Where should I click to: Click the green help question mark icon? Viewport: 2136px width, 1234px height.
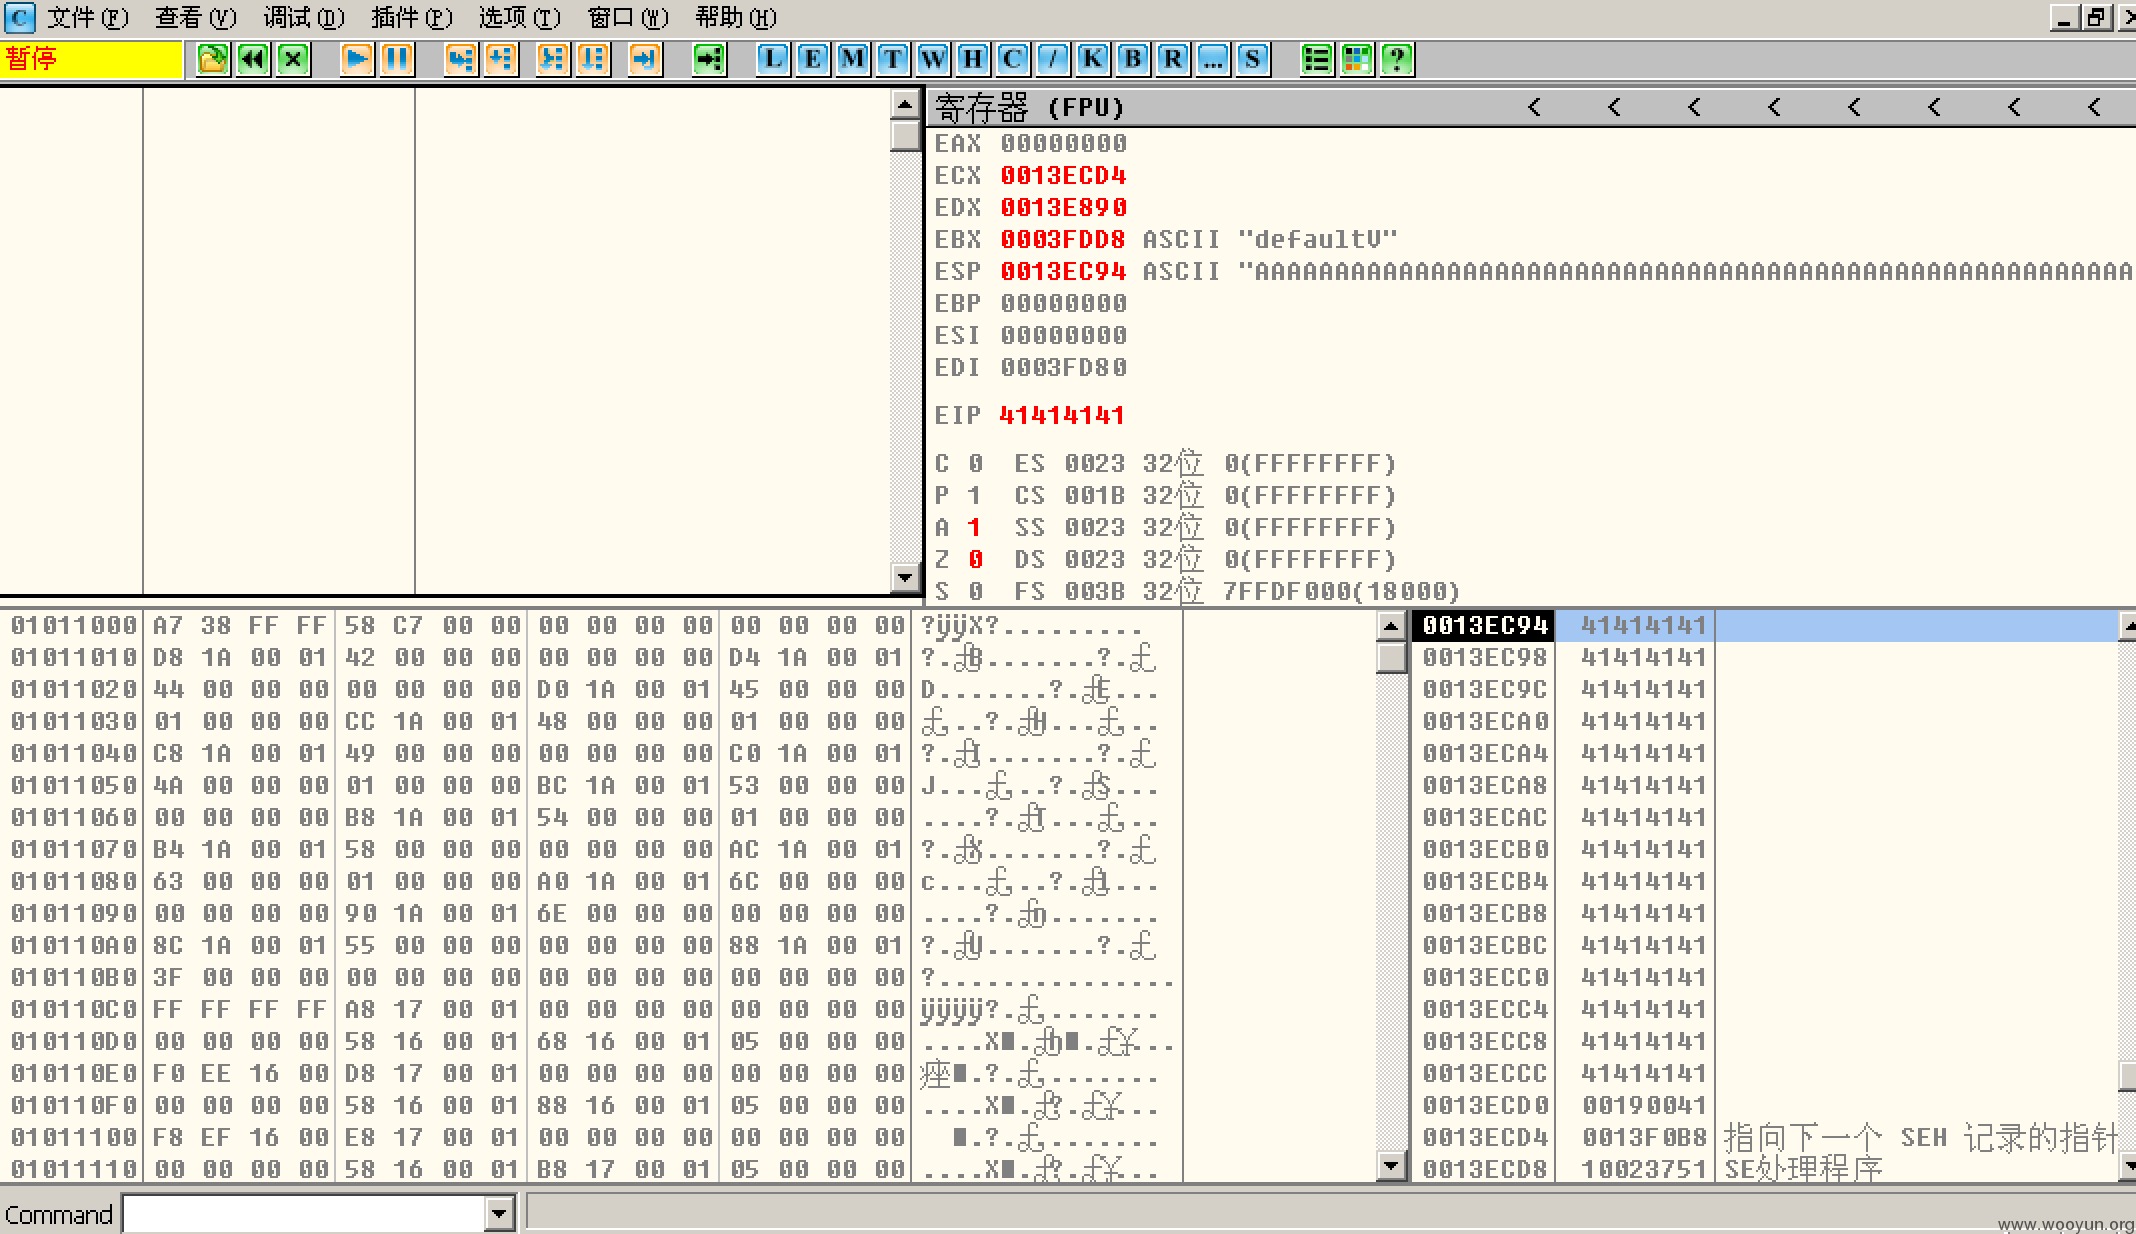1397,59
